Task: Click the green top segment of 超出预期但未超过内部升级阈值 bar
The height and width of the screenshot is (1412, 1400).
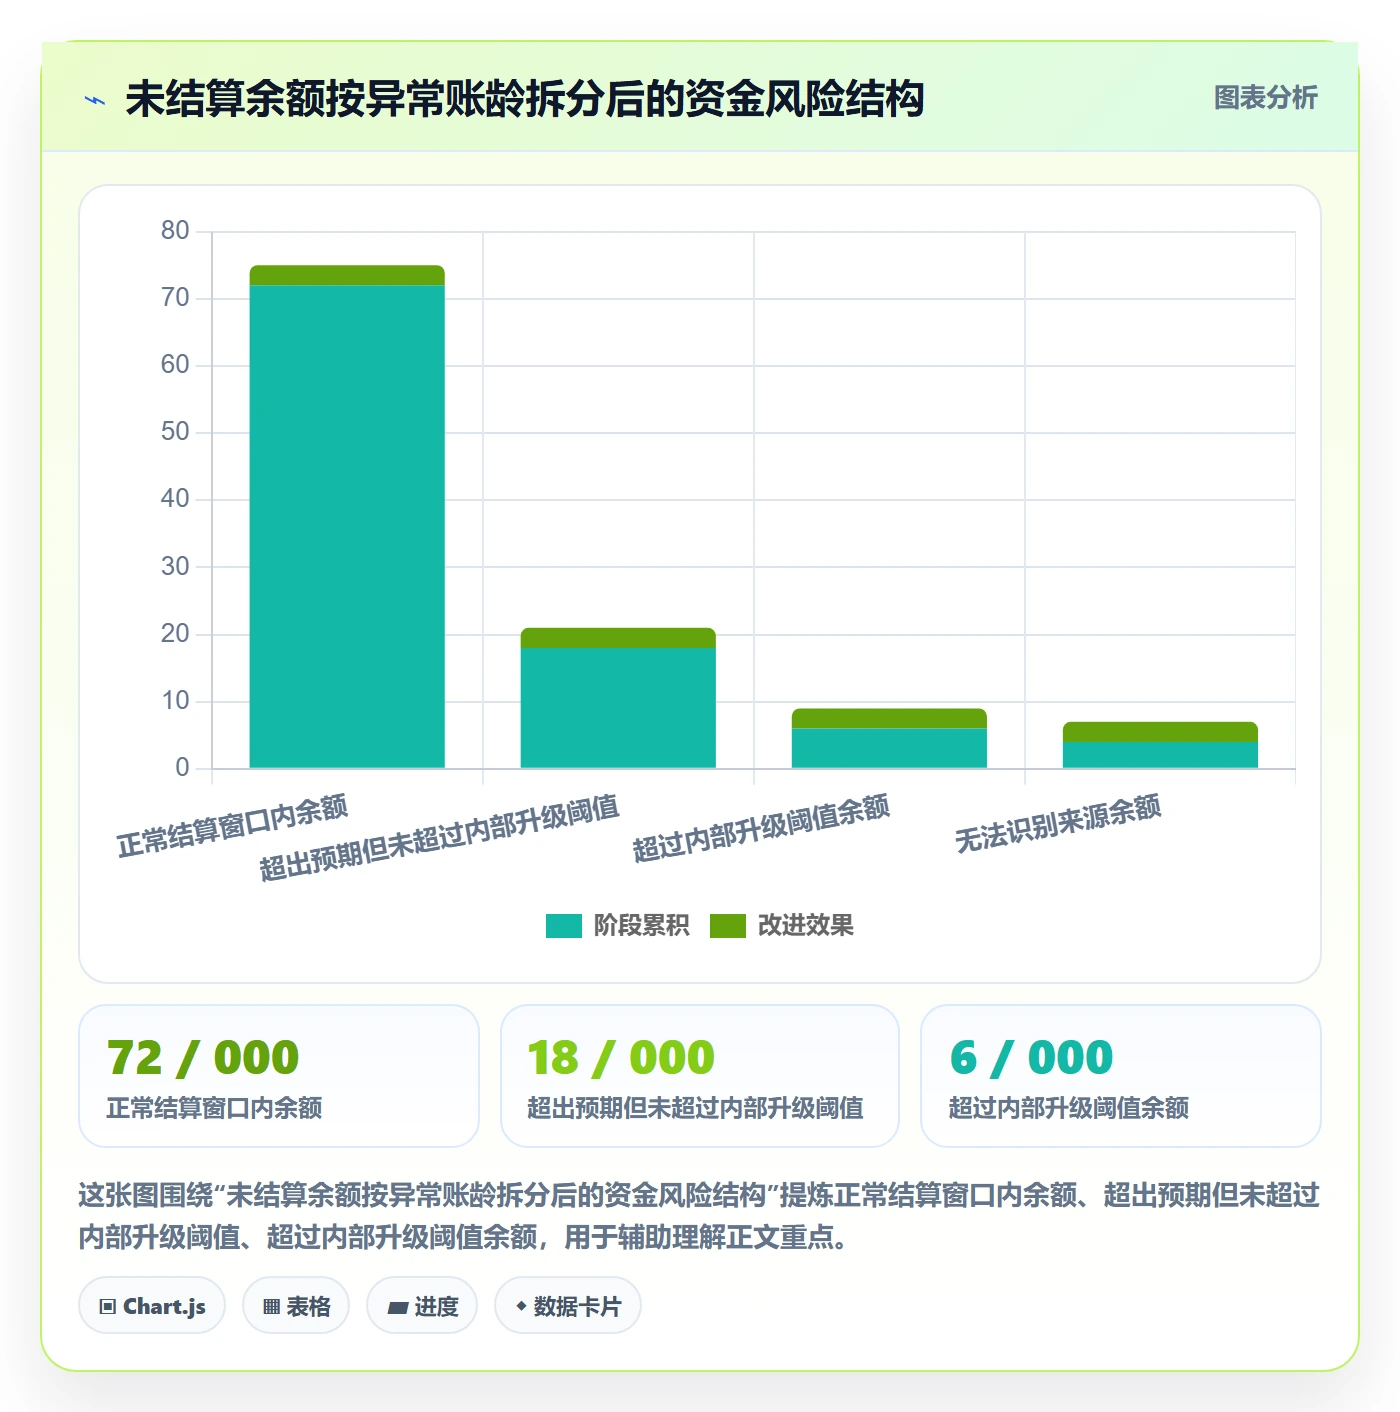Action: click(x=618, y=638)
